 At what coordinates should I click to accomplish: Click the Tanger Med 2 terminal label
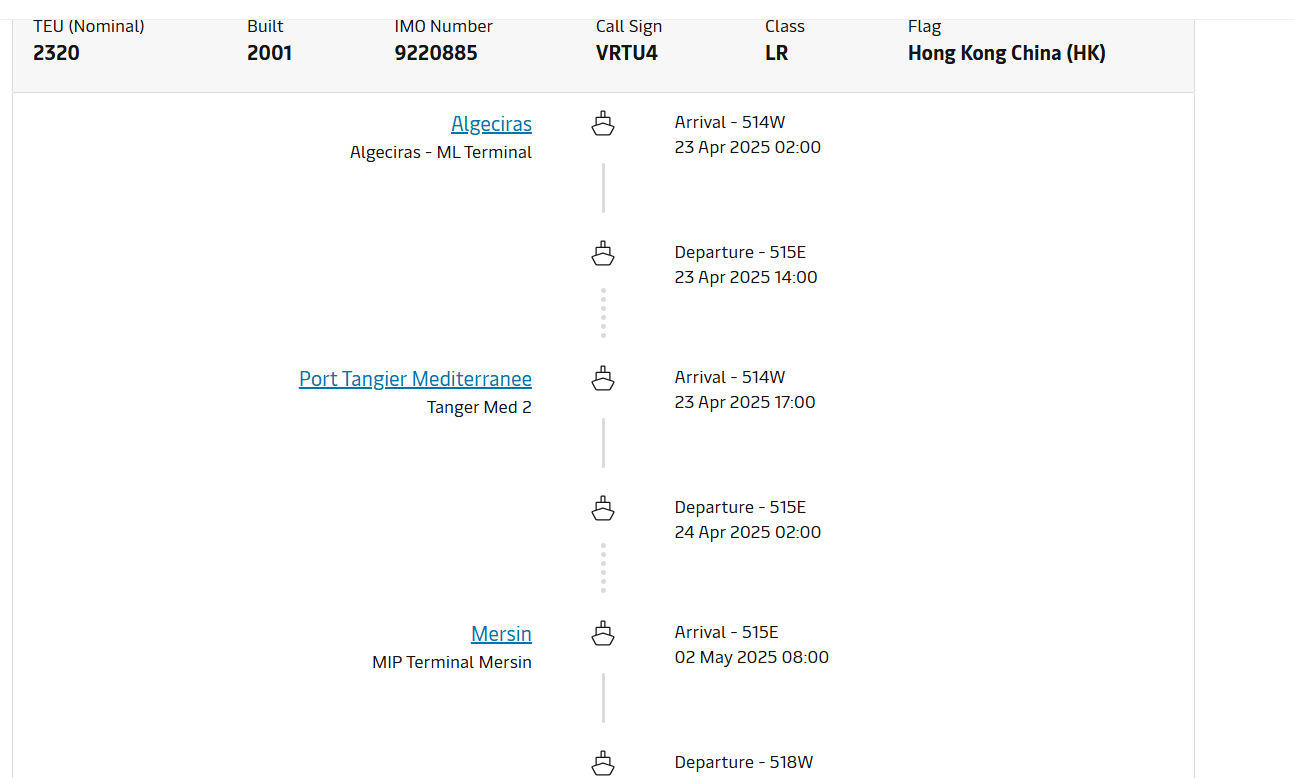point(479,408)
